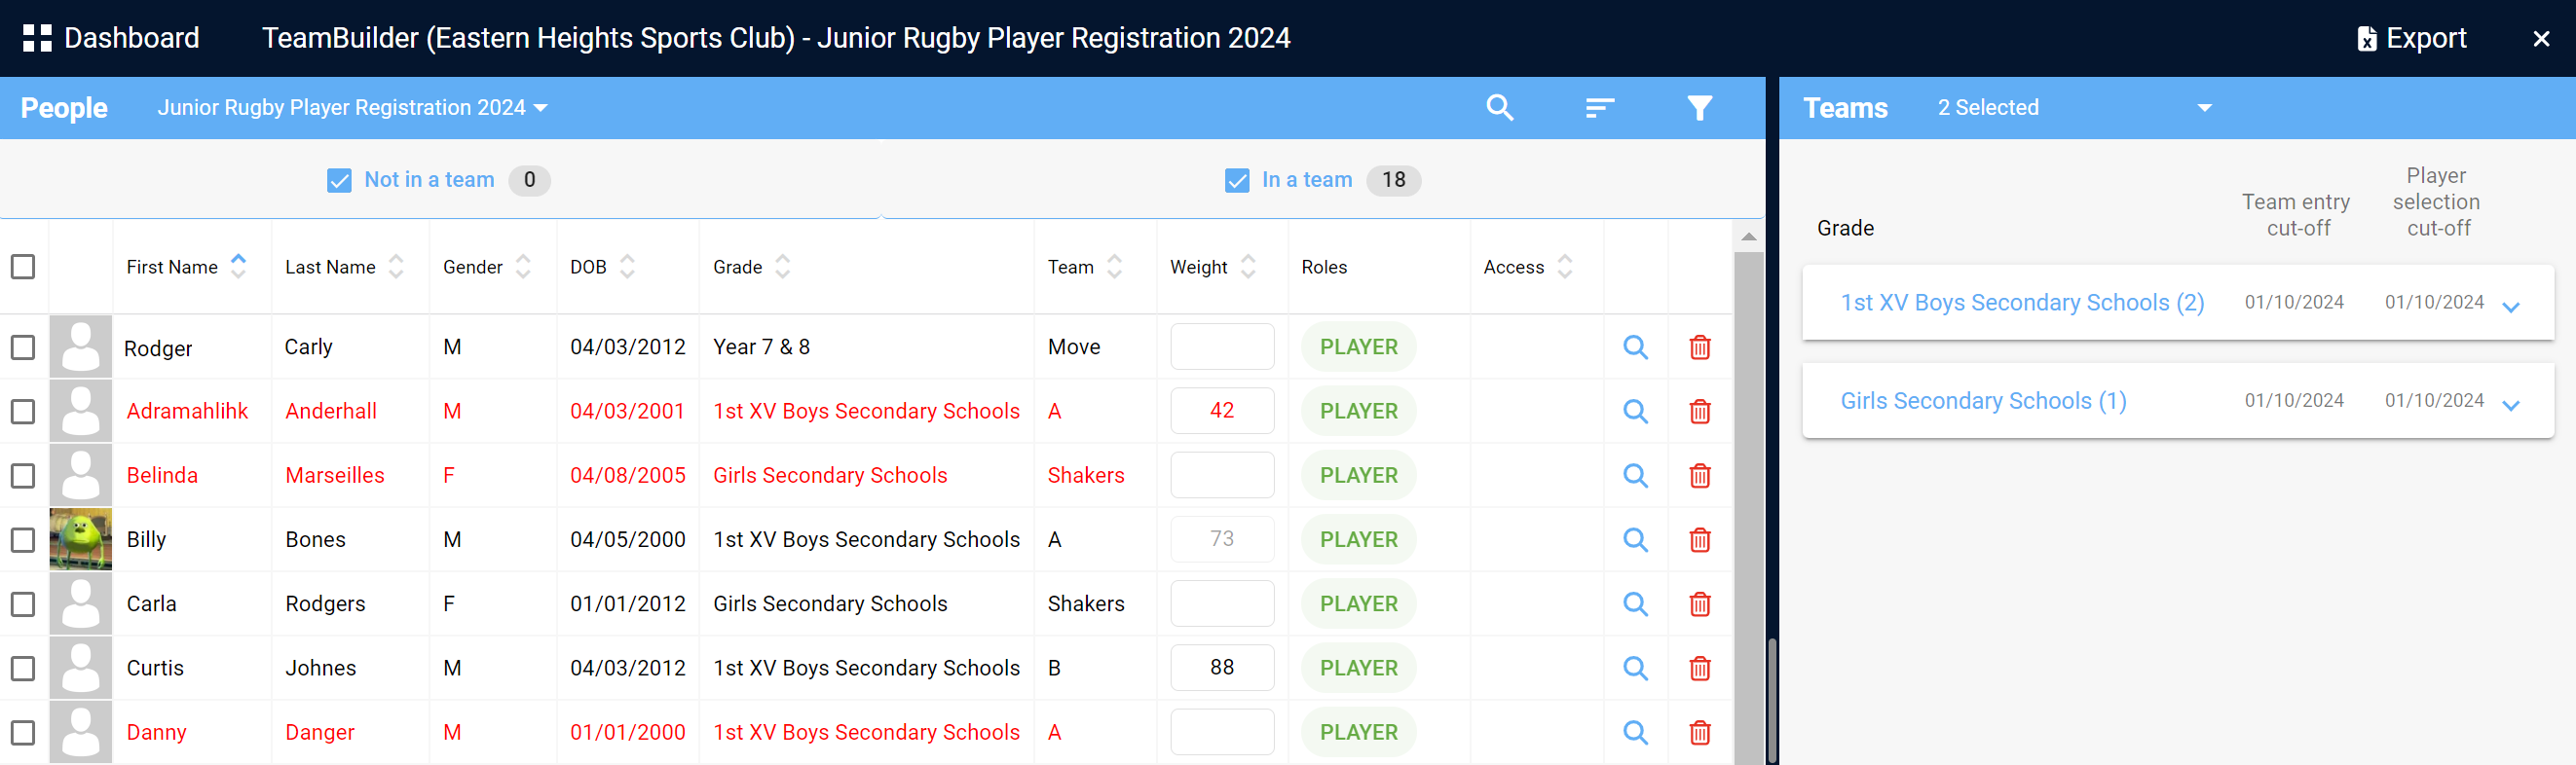Tick the select-all header checkbox
This screenshot has height=765, width=2576.
point(23,267)
